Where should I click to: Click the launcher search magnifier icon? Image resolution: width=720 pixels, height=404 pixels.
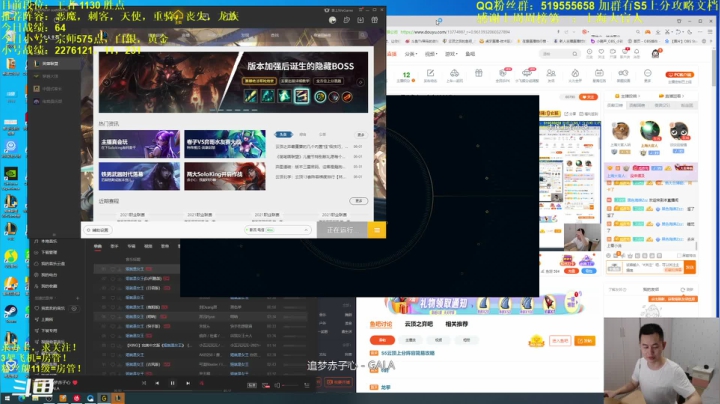(x=363, y=35)
